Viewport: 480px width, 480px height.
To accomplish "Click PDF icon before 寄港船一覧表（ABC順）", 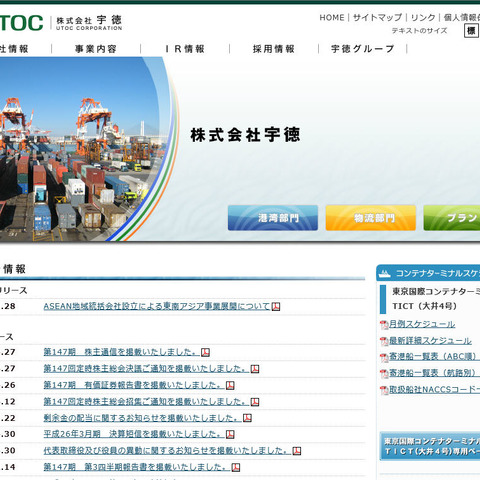I will [384, 357].
